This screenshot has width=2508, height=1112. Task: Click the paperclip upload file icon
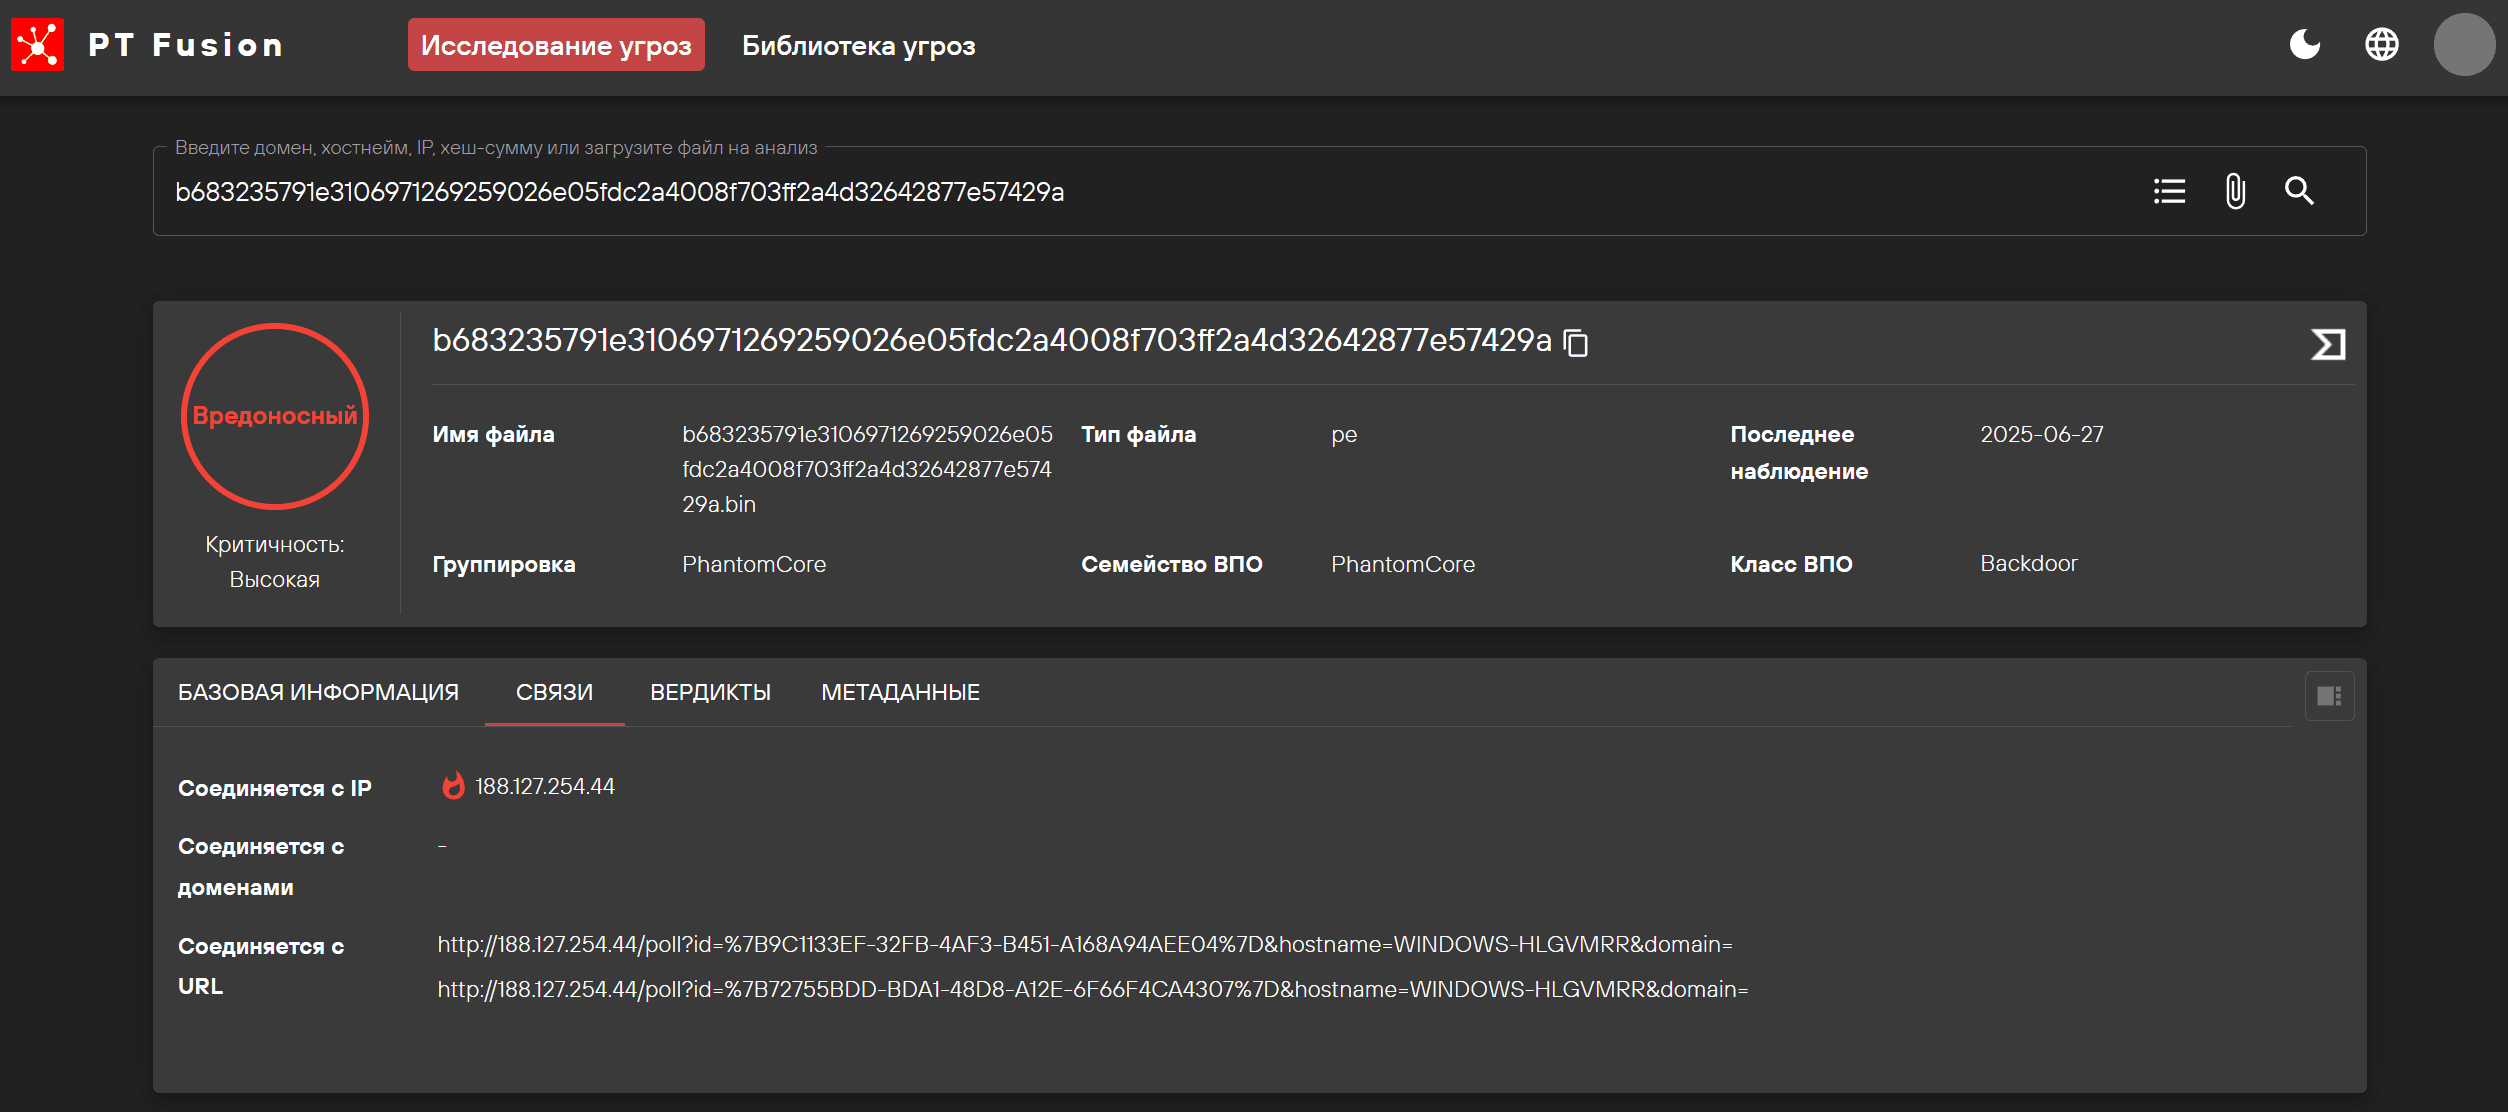[2235, 191]
